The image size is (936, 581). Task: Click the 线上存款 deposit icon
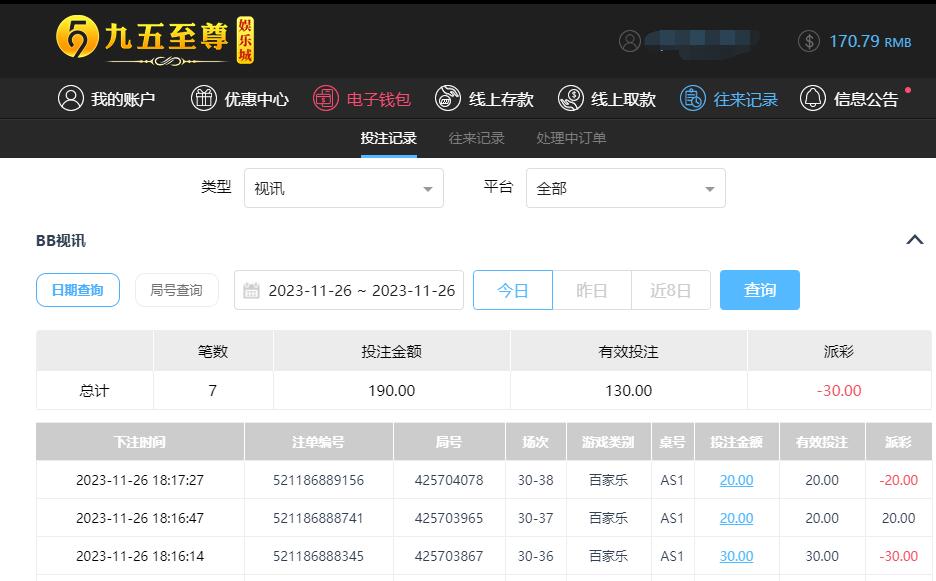[448, 98]
